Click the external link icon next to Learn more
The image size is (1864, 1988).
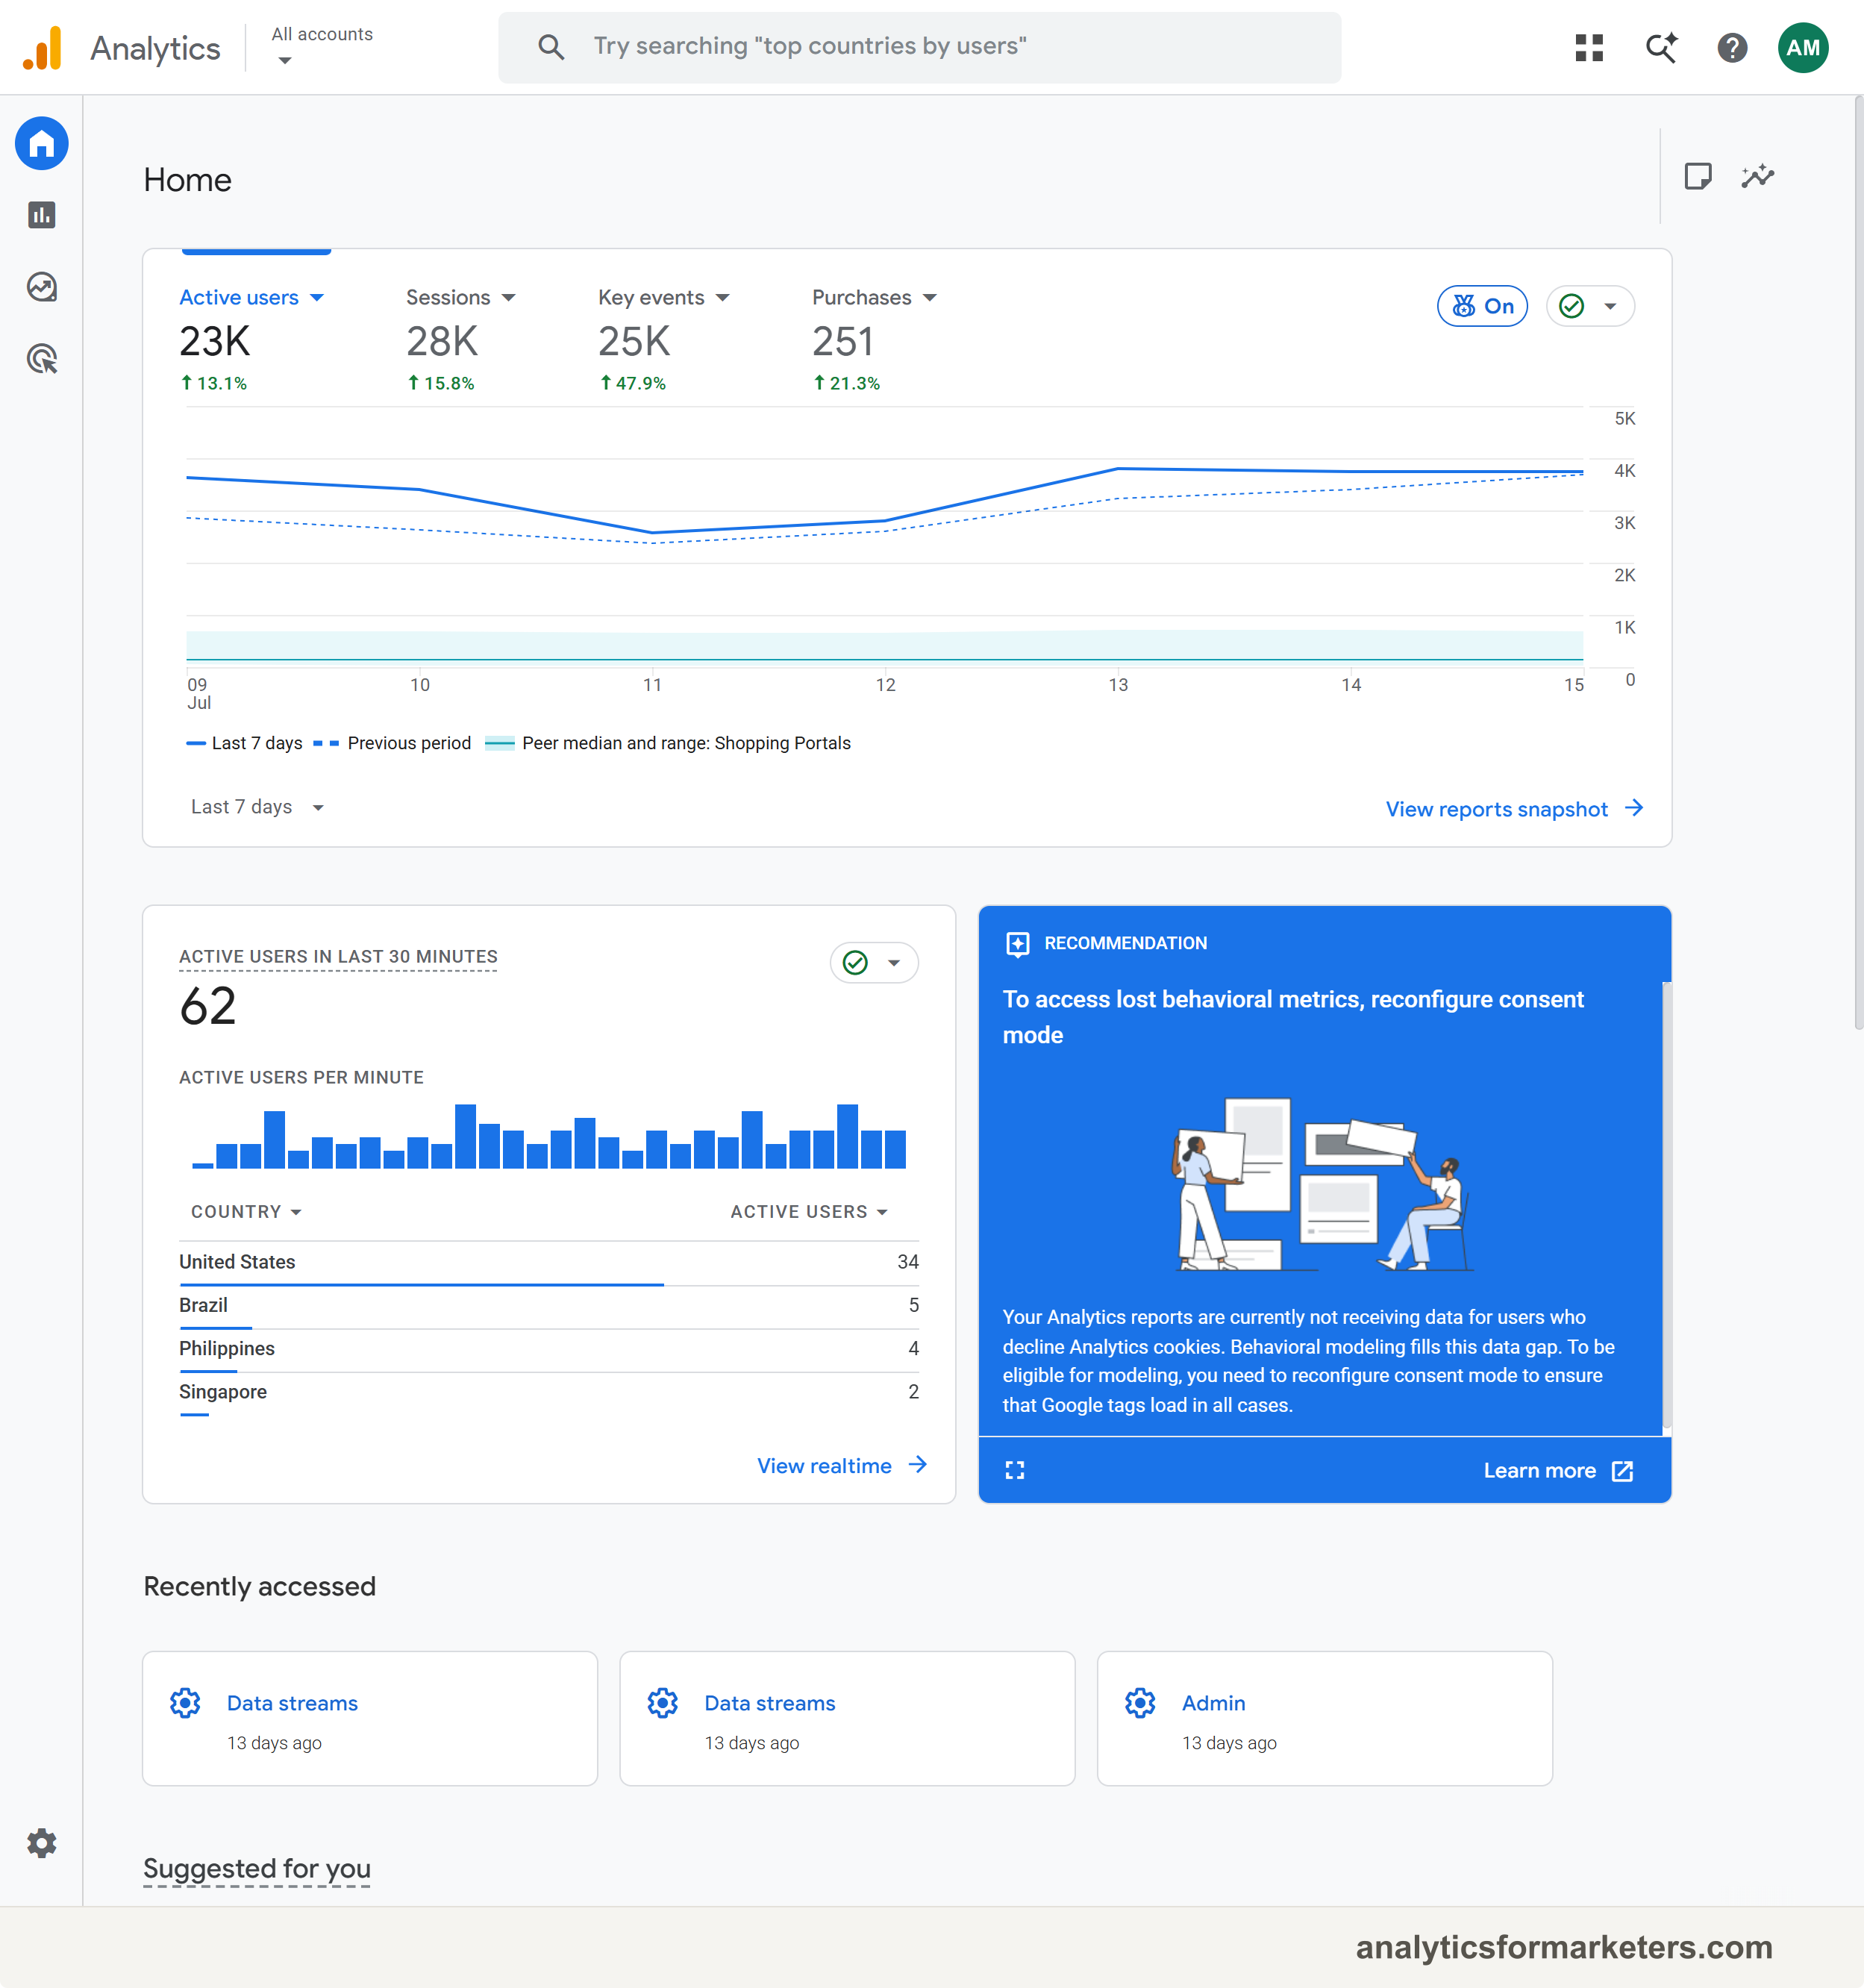(x=1622, y=1471)
